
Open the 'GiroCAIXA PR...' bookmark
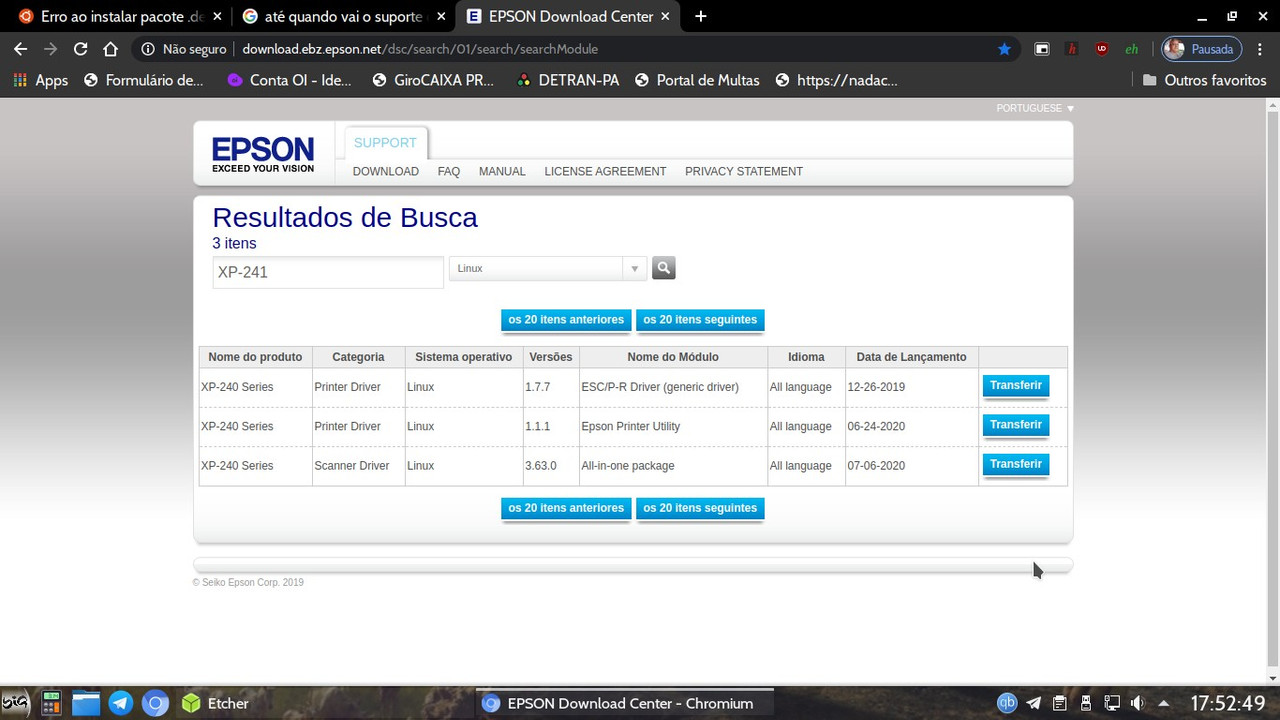[x=433, y=80]
